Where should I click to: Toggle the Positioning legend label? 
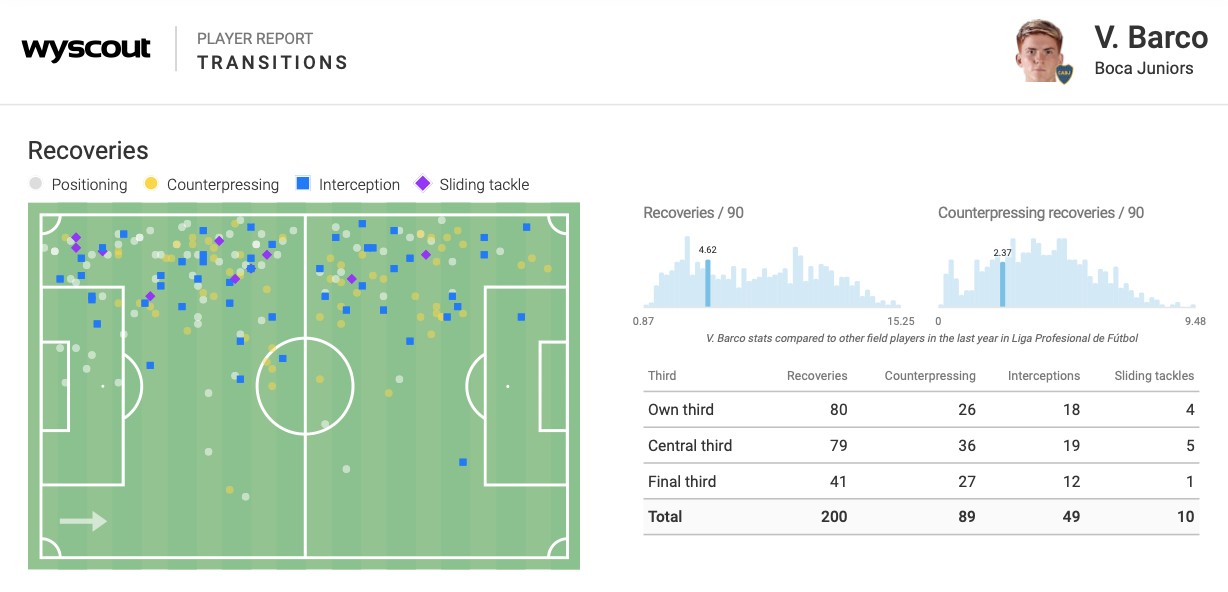tap(89, 185)
